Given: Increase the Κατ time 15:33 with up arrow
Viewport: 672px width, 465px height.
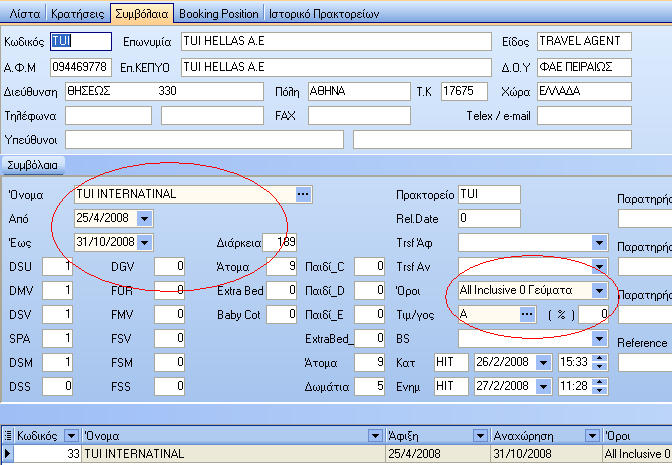Looking at the screenshot, I should [x=600, y=359].
